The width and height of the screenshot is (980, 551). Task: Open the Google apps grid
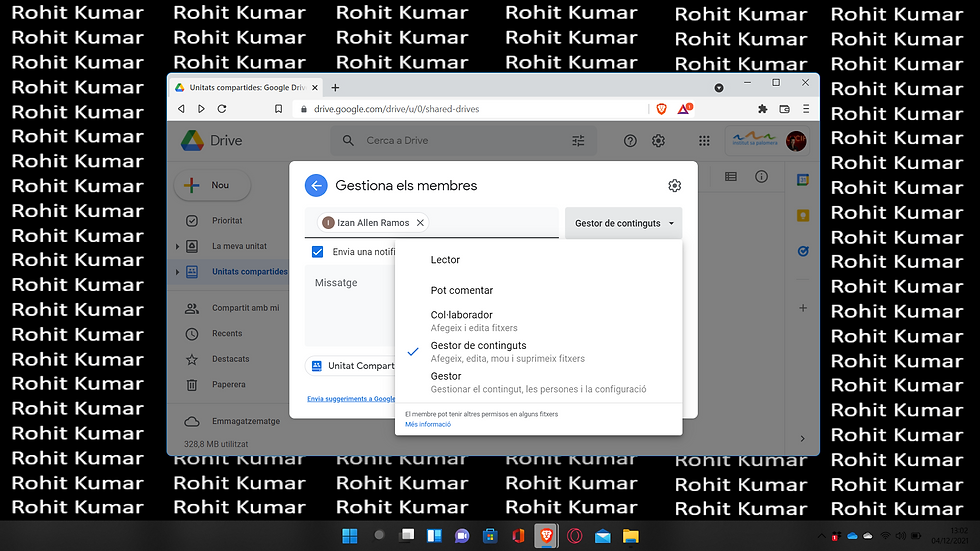pos(704,141)
